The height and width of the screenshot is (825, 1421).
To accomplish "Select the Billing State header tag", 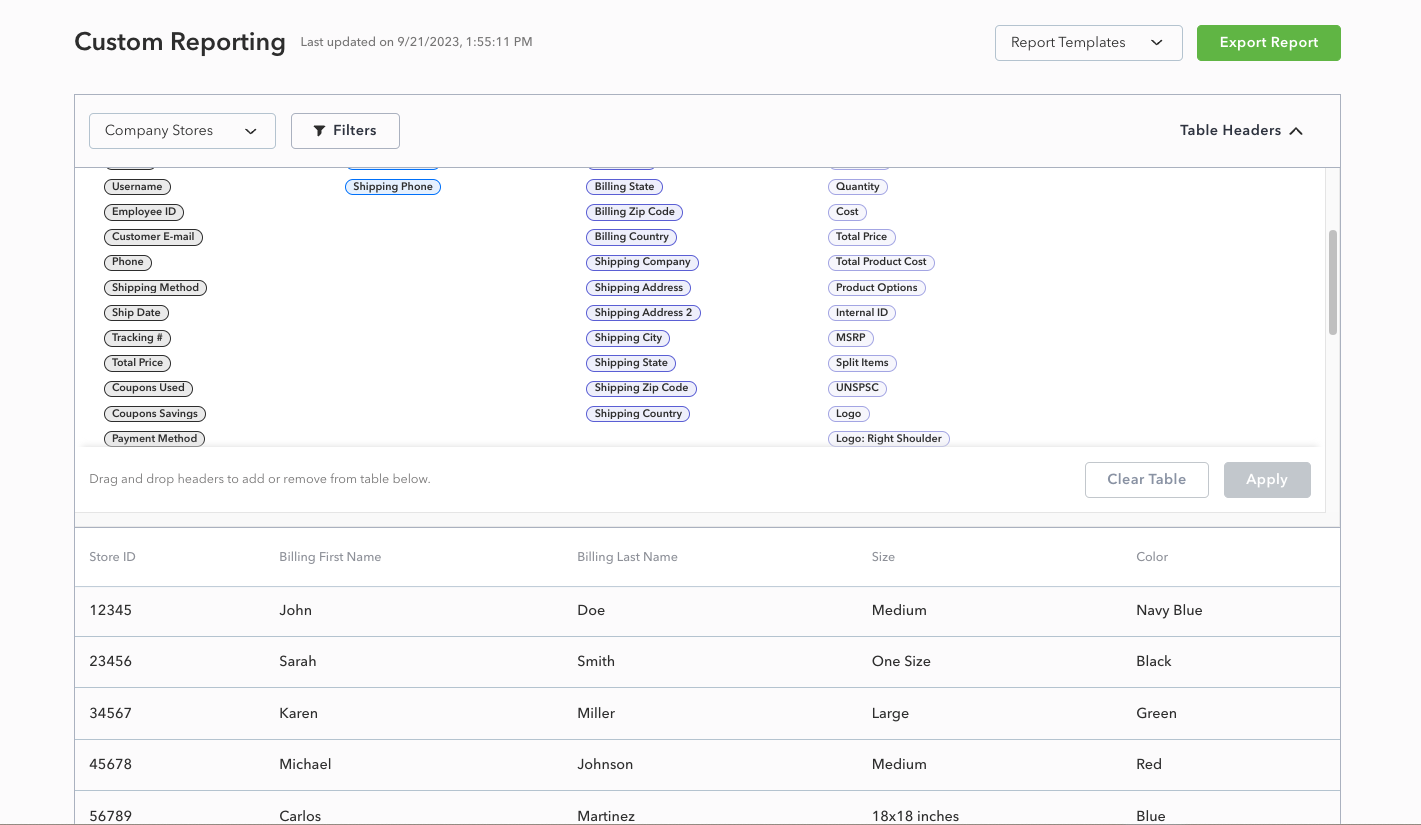I will click(x=624, y=187).
